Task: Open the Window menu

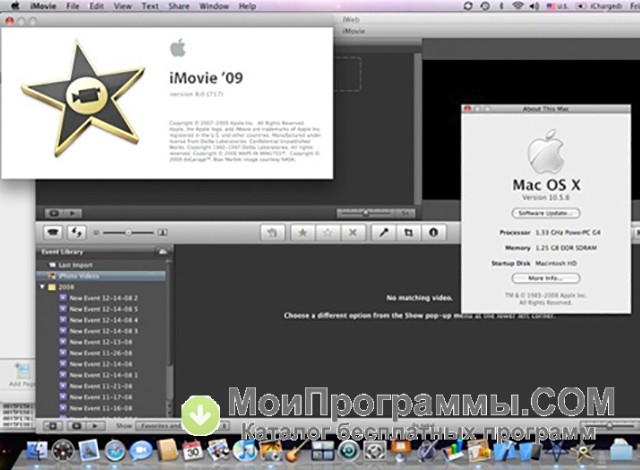Action: tap(214, 6)
